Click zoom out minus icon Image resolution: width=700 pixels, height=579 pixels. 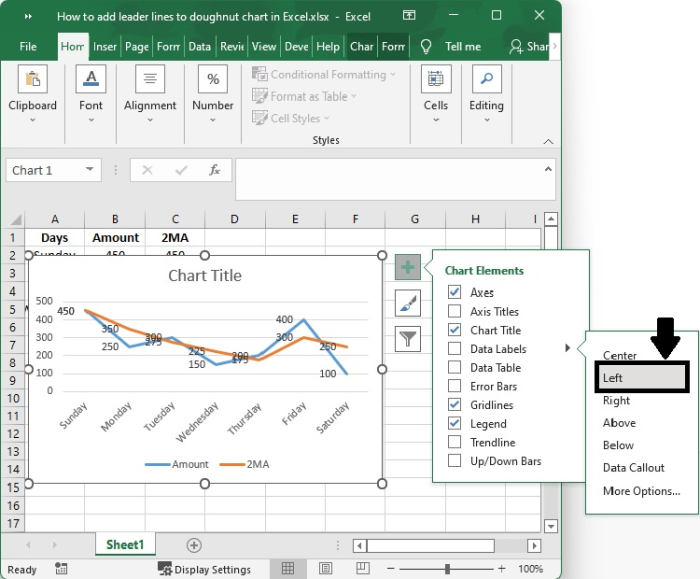[391, 569]
